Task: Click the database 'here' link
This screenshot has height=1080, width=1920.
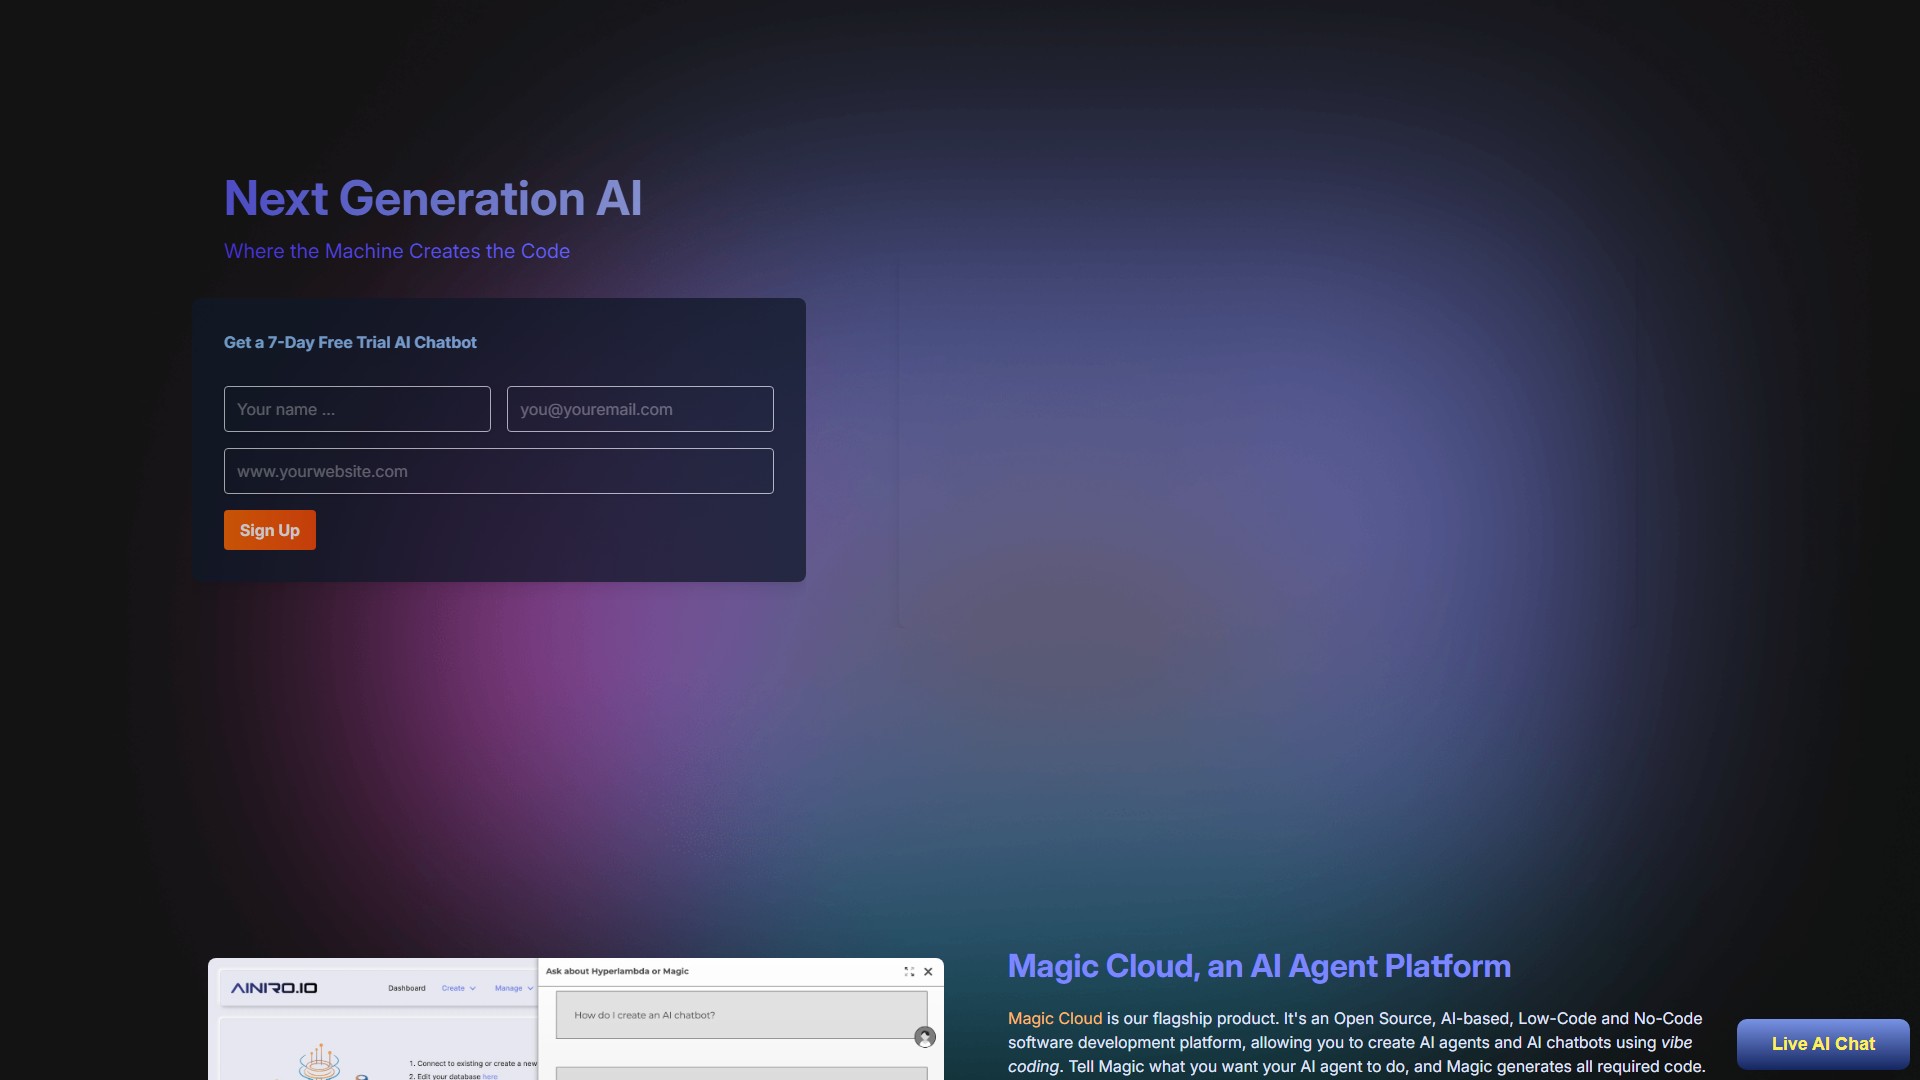Action: (490, 1076)
